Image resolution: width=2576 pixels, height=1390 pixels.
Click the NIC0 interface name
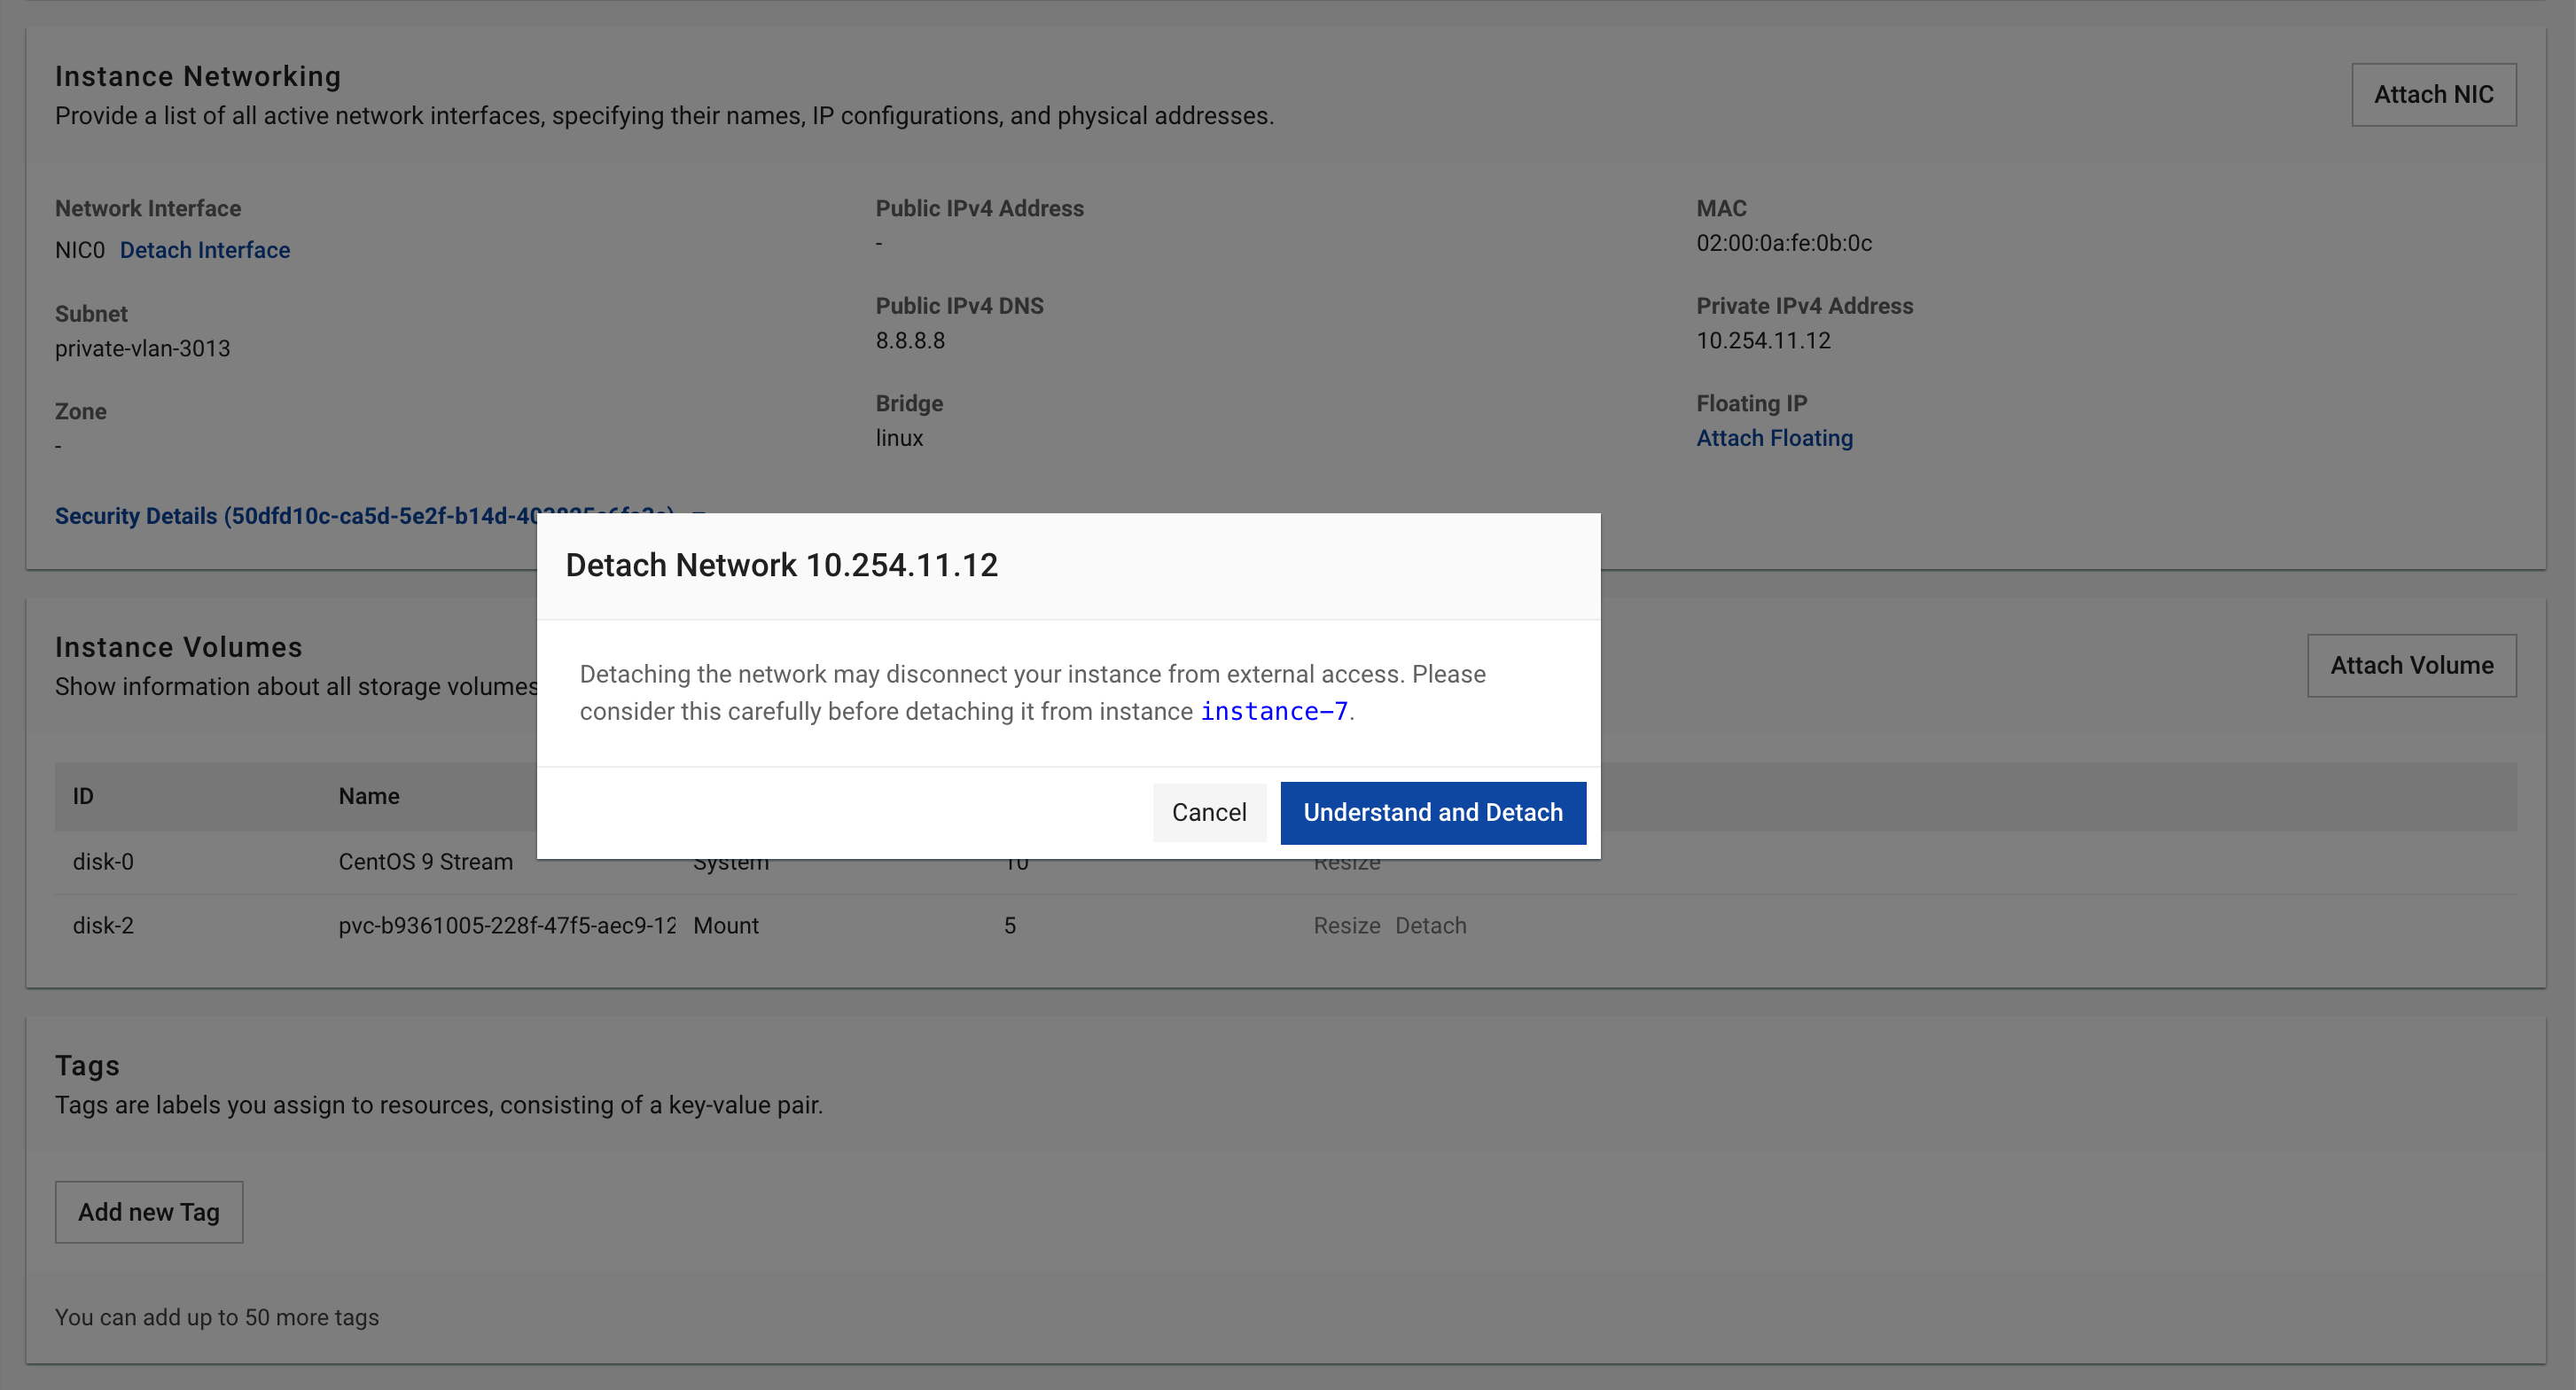[80, 249]
